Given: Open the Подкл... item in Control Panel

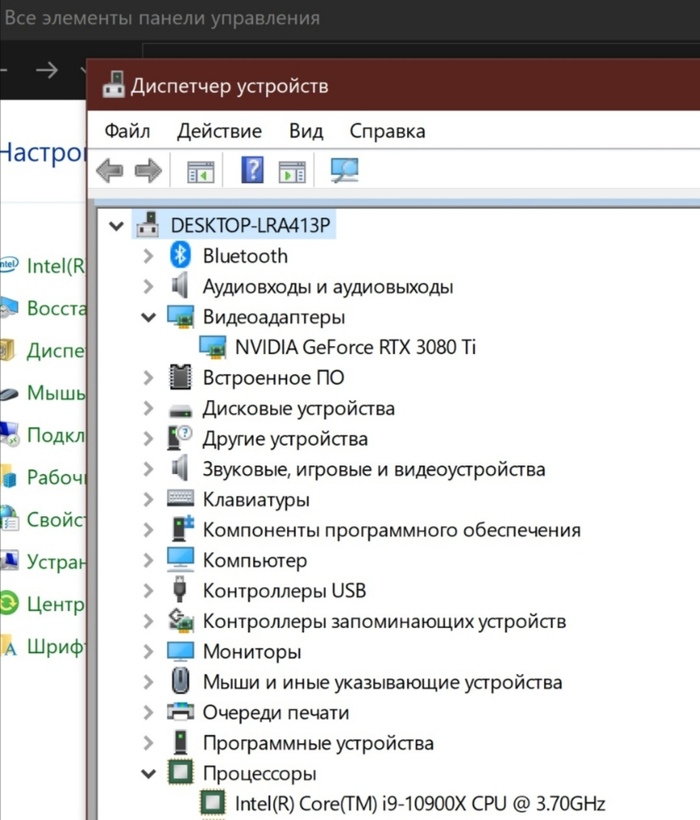Looking at the screenshot, I should (x=56, y=435).
